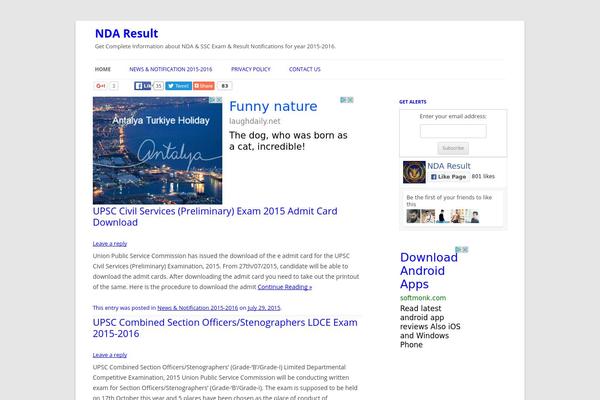Click the share count 83 box
Viewport: 600px width, 400px height.
[x=225, y=86]
